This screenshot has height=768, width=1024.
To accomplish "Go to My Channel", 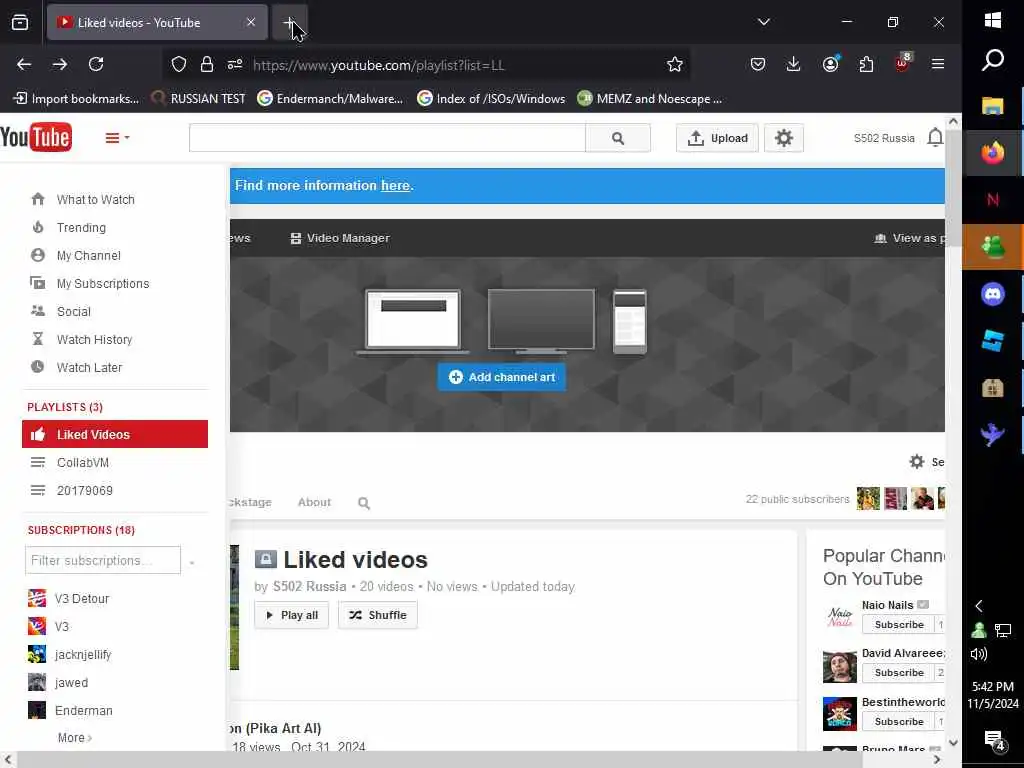I will 88,256.
